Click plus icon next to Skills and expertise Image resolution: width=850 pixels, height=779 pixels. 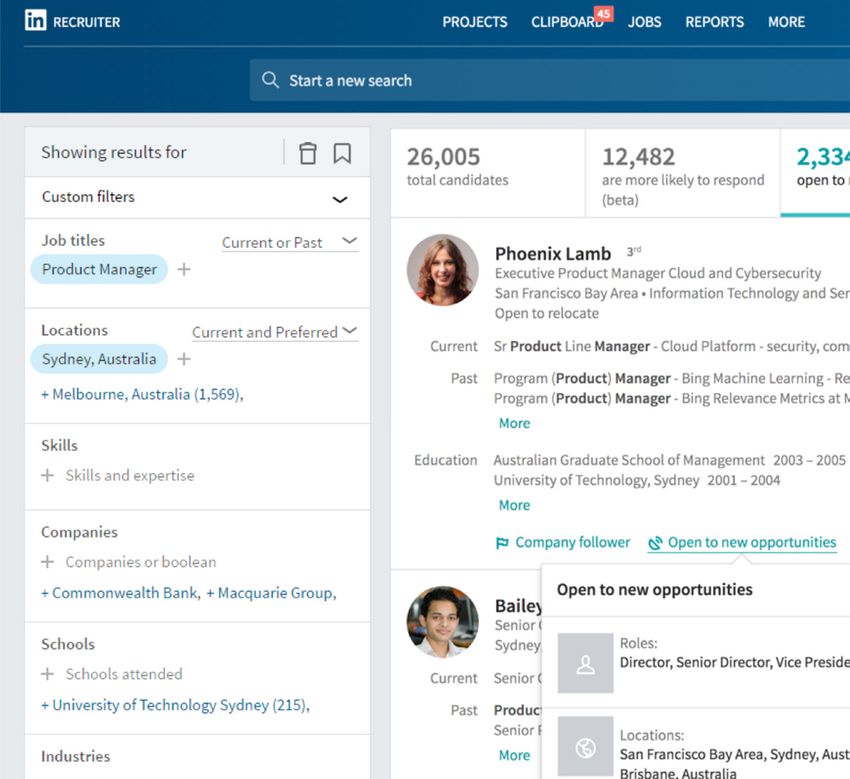(48, 475)
